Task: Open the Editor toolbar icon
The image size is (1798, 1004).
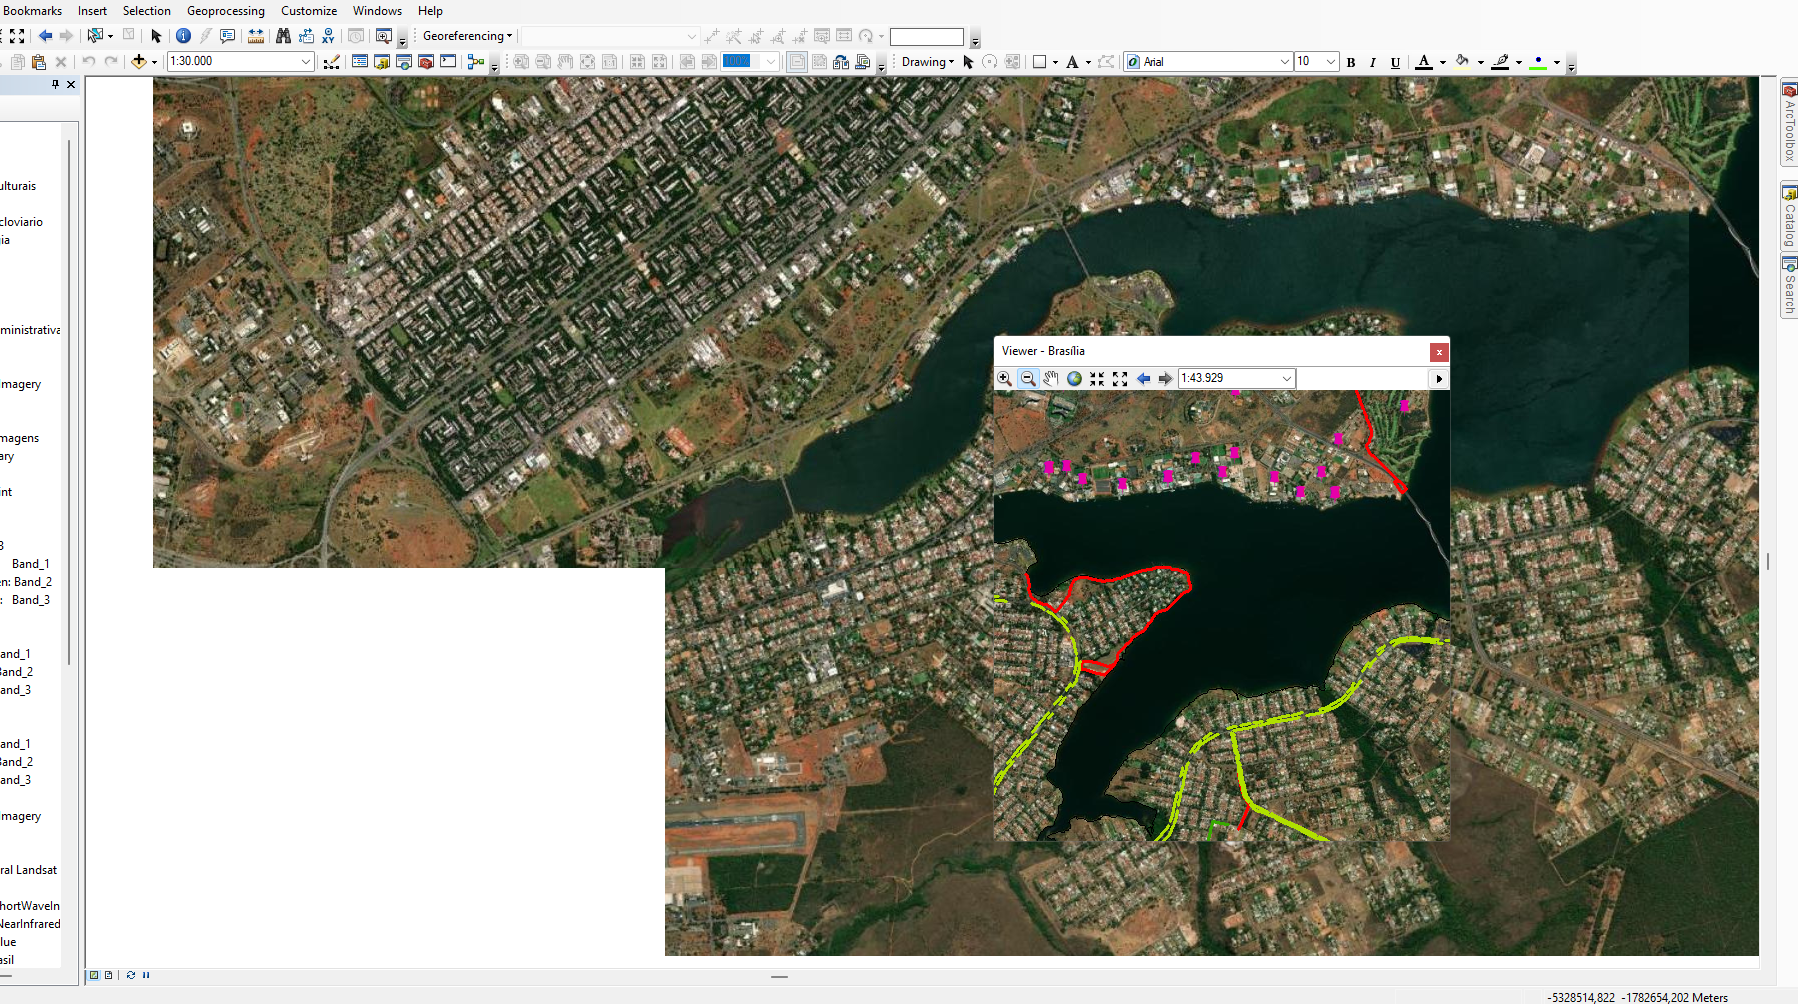Action: pos(331,62)
